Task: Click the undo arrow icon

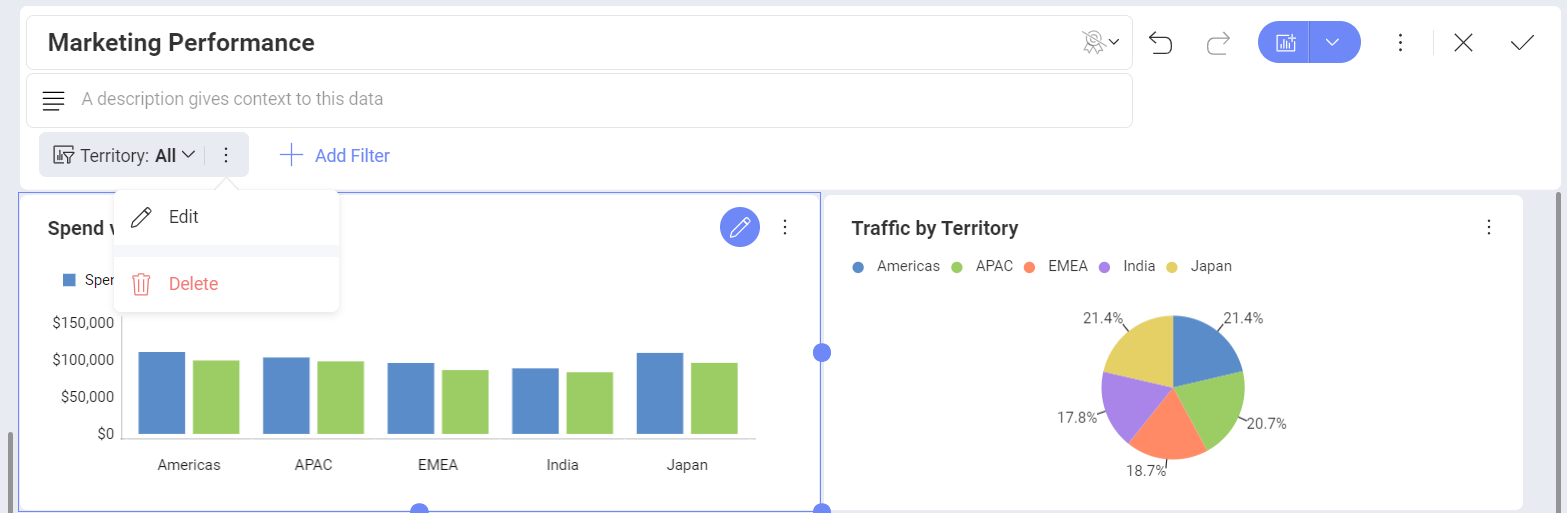Action: click(1160, 43)
